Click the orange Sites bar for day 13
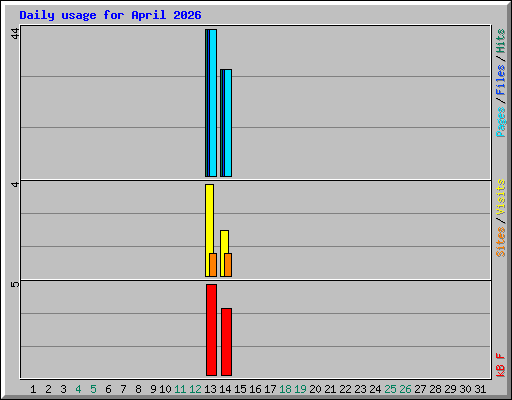The height and width of the screenshot is (400, 512). pos(213,265)
